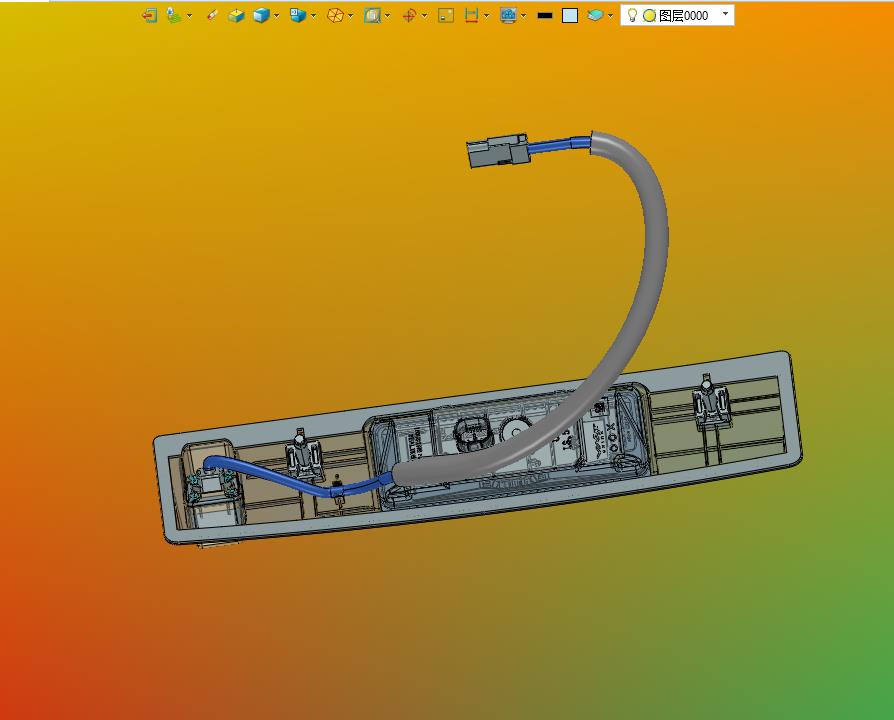Image resolution: width=894 pixels, height=720 pixels.
Task: Click the exit/return icon with red arrow
Action: (x=149, y=15)
